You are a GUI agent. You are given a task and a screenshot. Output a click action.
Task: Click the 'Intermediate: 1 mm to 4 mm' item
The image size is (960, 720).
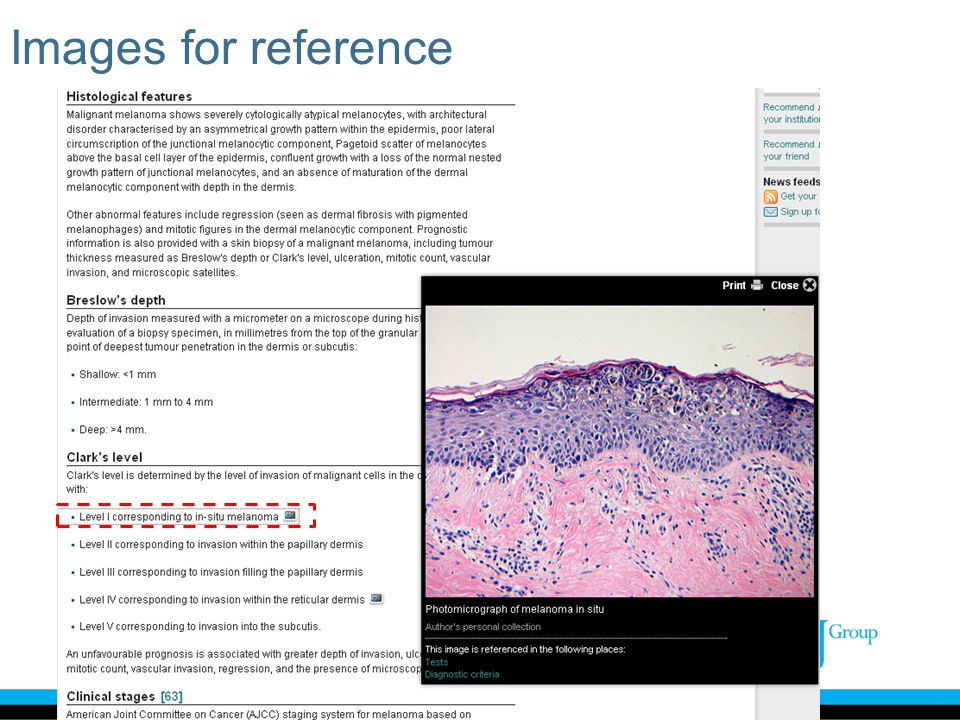(x=146, y=402)
